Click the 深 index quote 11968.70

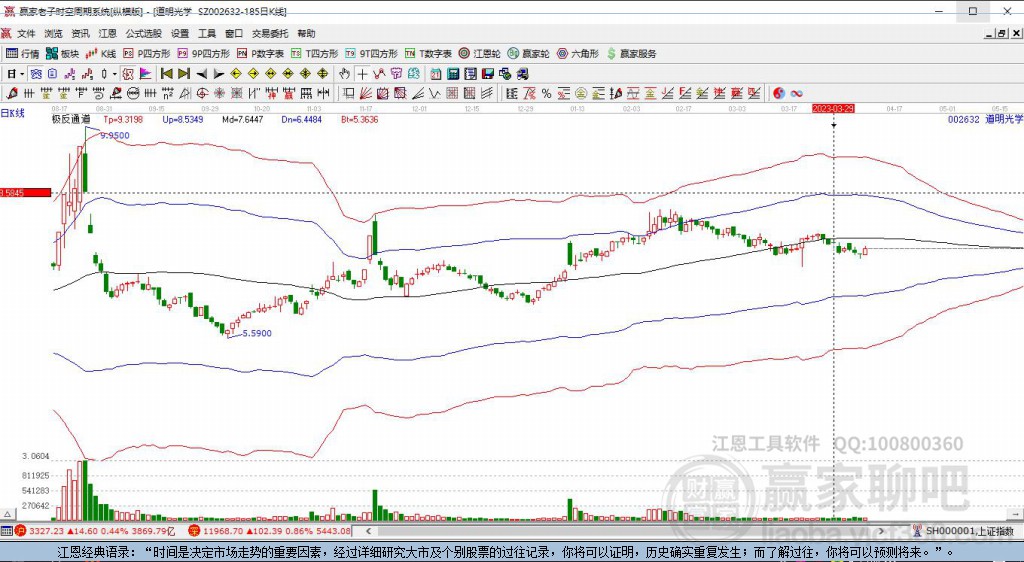tap(223, 531)
